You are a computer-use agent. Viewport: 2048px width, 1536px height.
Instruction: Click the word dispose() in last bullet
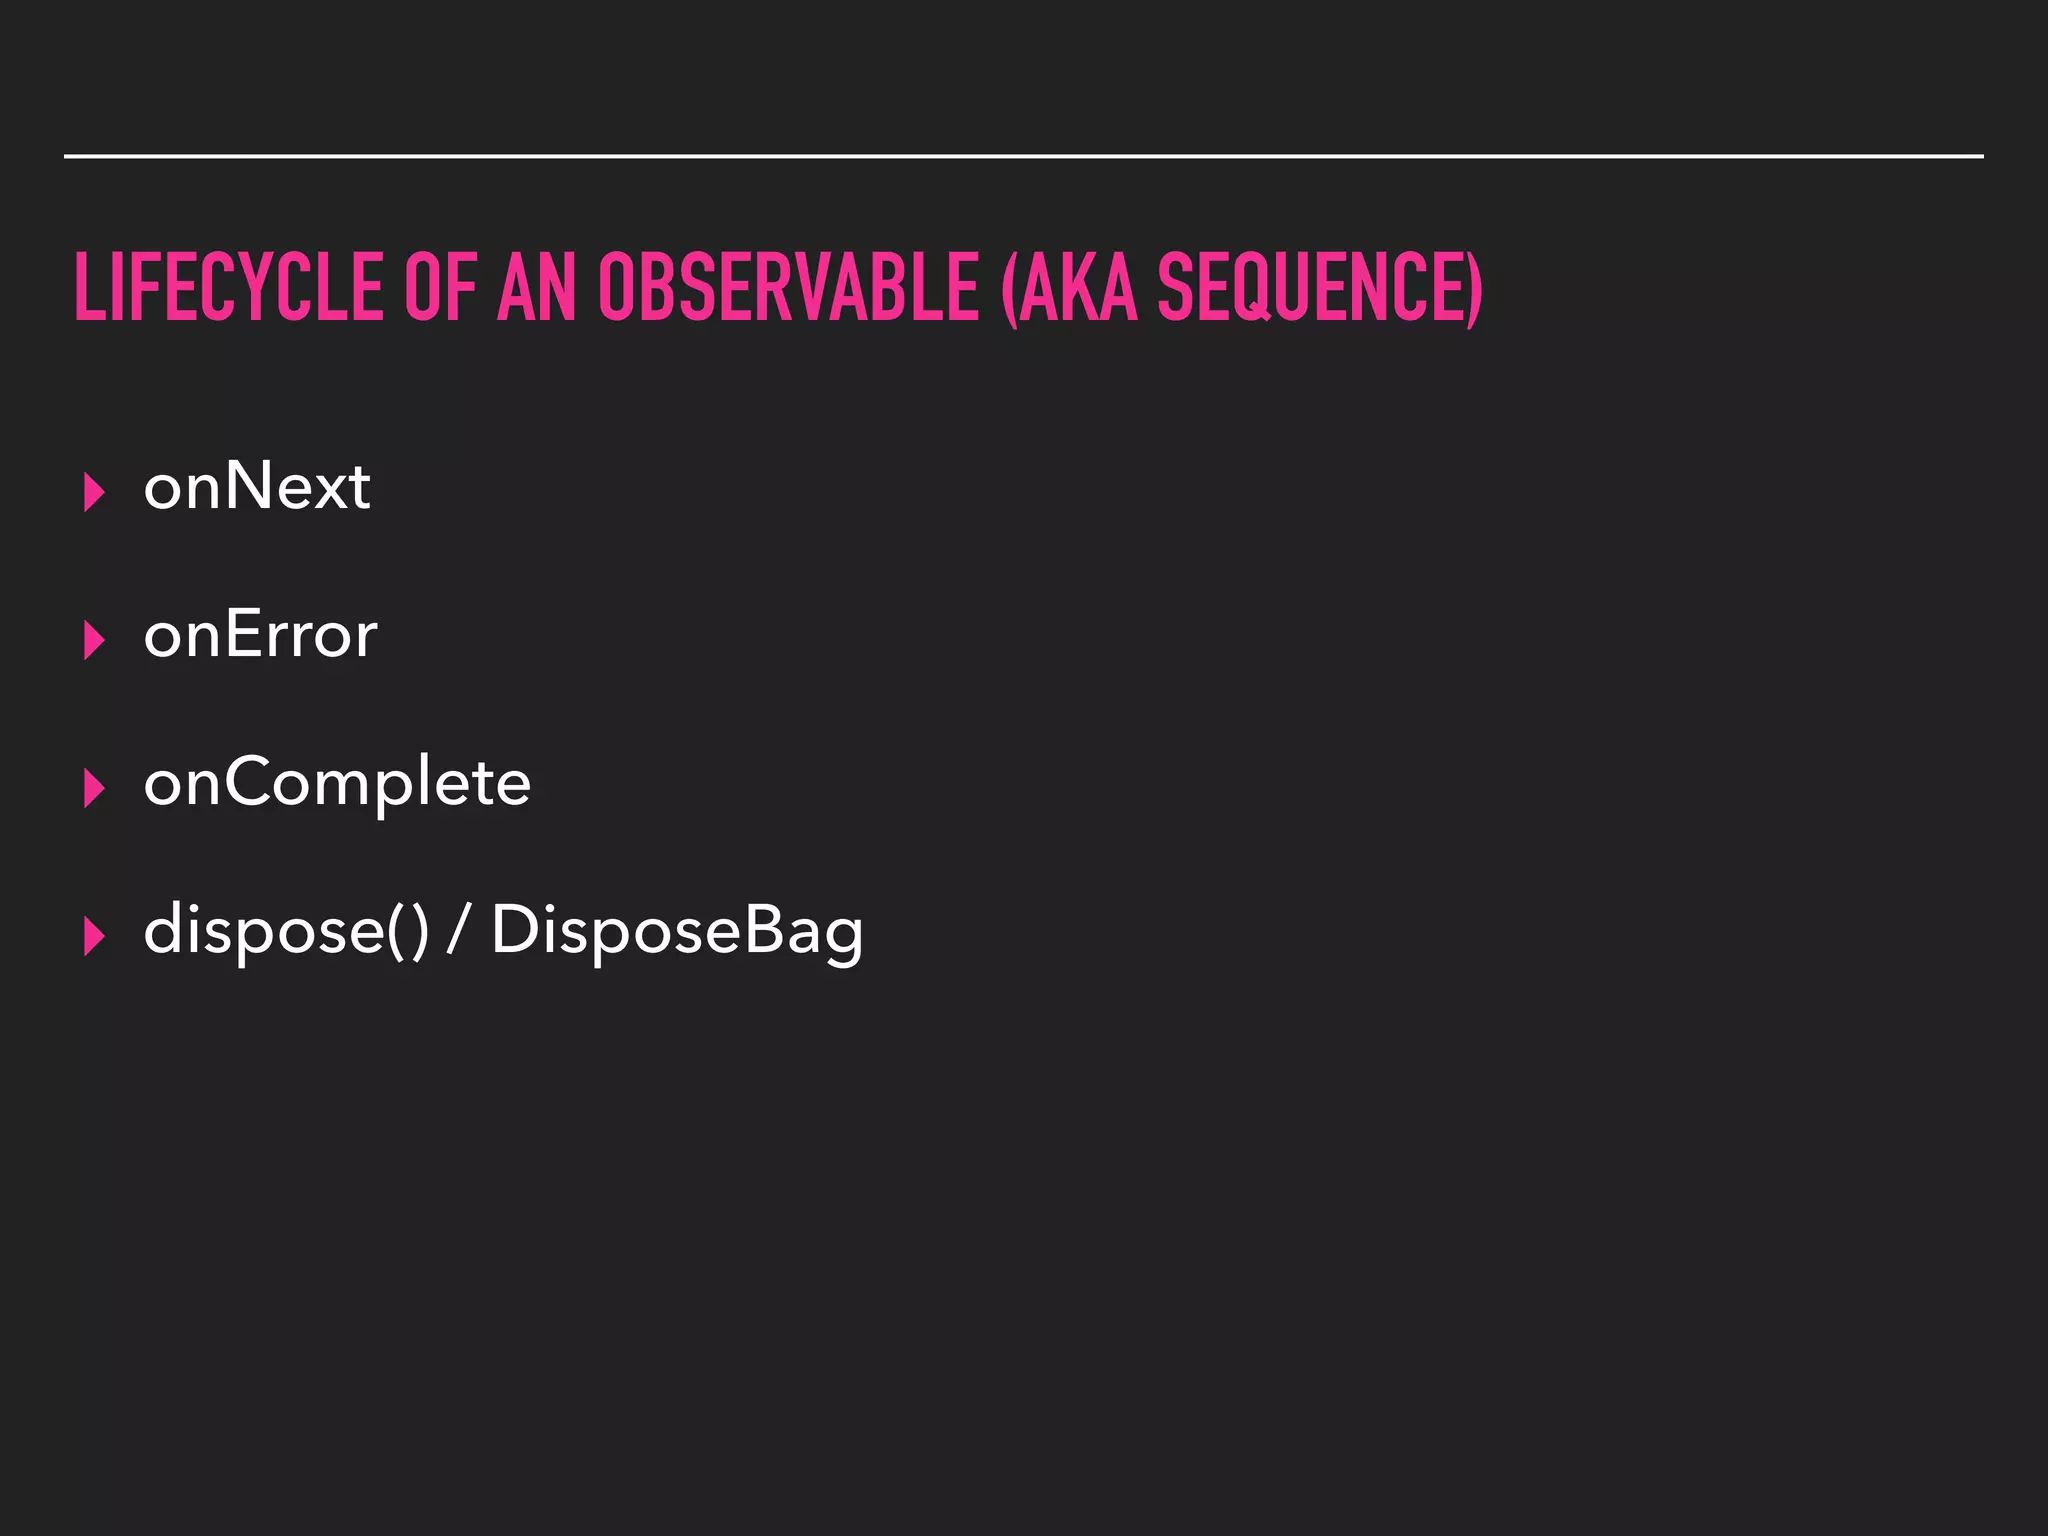click(287, 931)
